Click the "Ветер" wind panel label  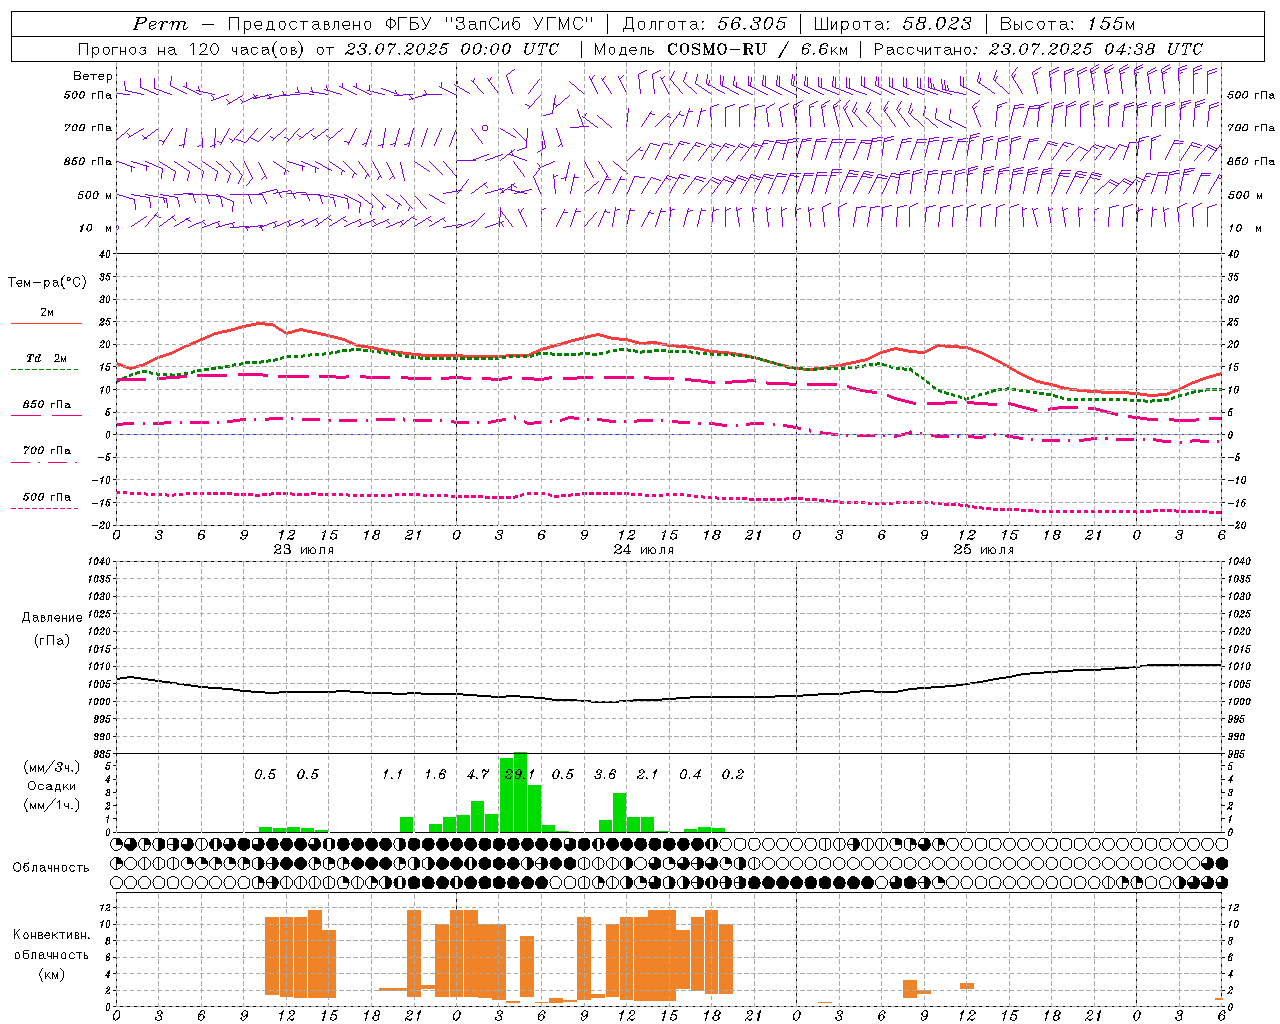pyautogui.click(x=93, y=76)
